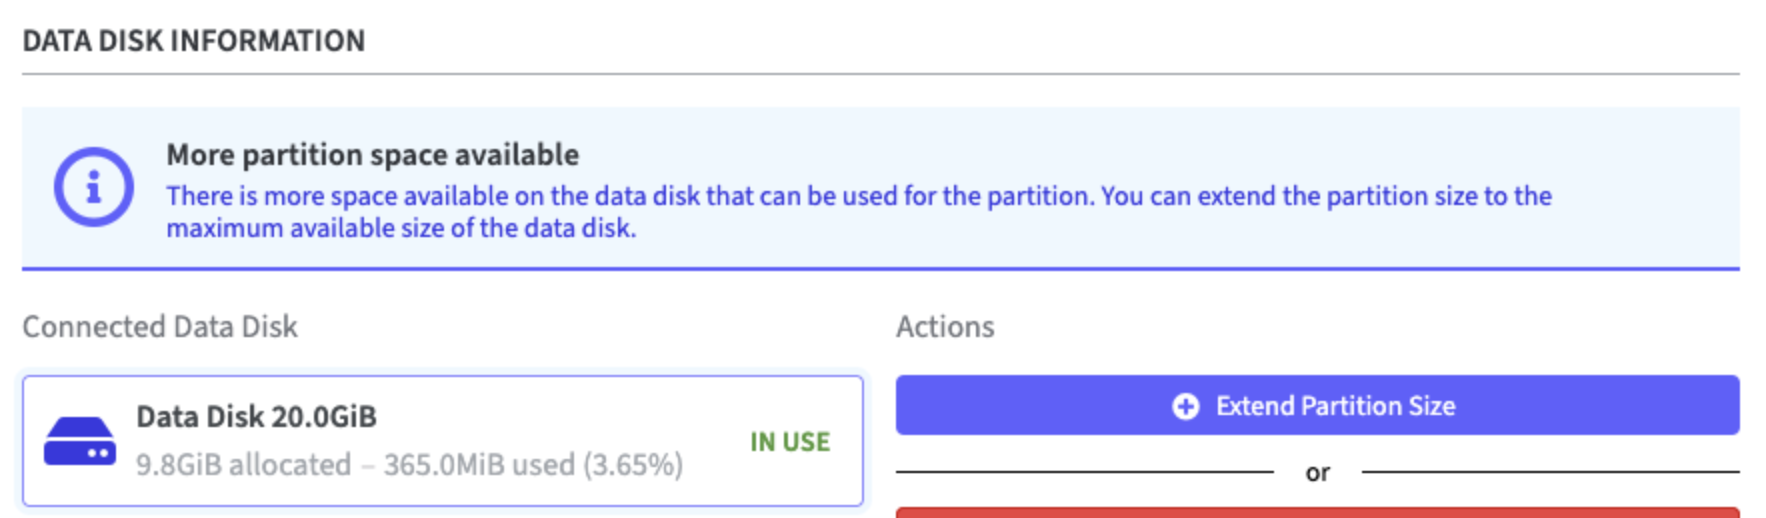The height and width of the screenshot is (518, 1766).
Task: Click the data disk drive icon
Action: (x=80, y=441)
